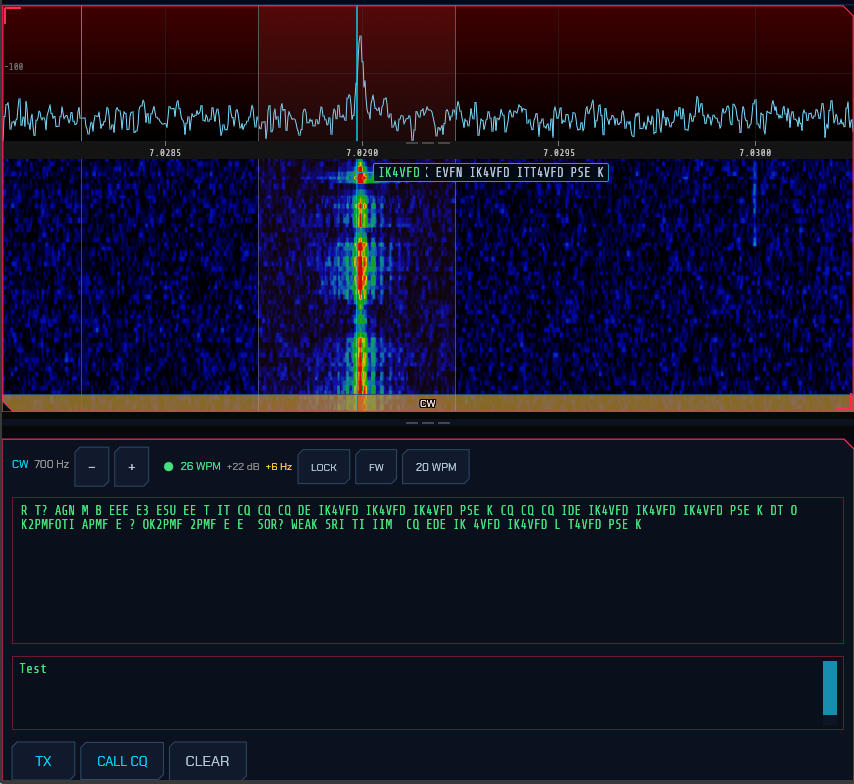The image size is (854, 784).
Task: Toggle the LOCK button
Action: (x=324, y=467)
